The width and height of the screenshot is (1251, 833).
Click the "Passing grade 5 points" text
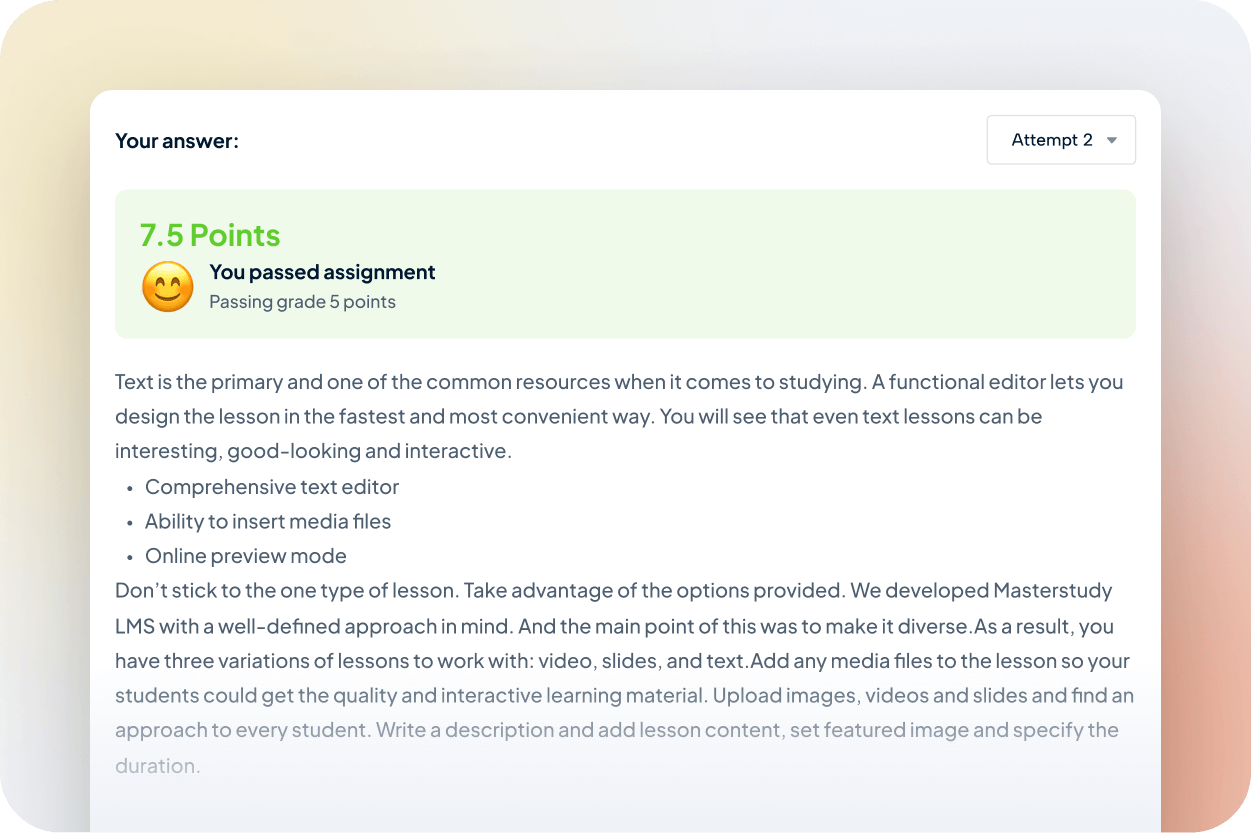pos(302,302)
